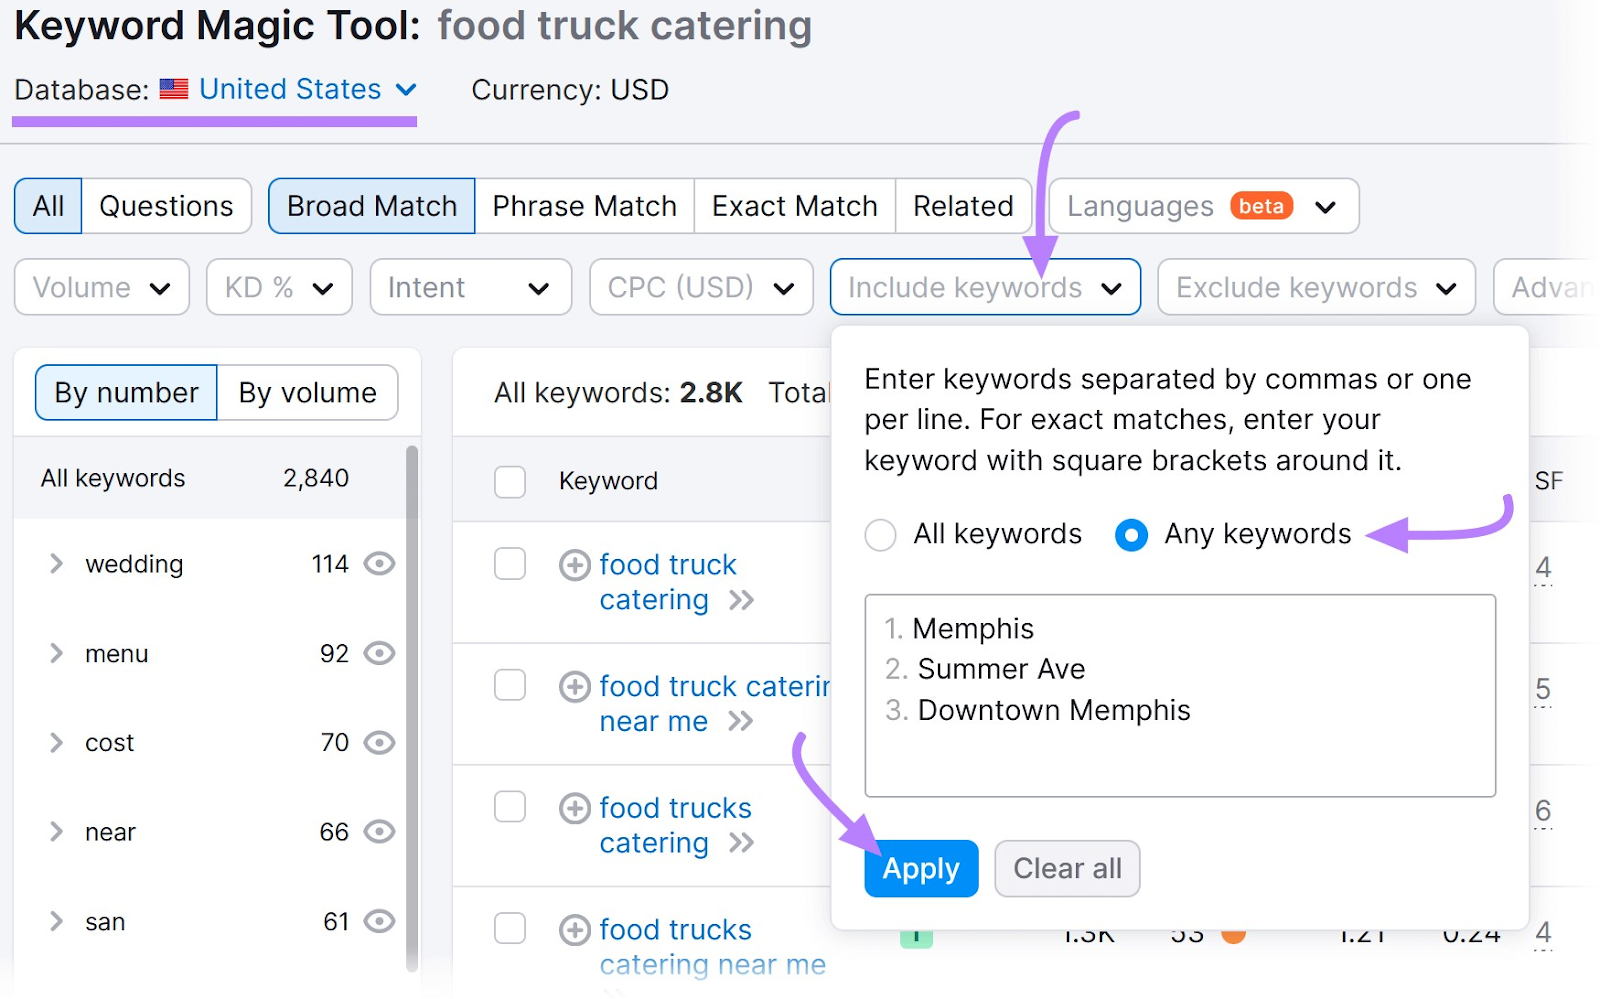Toggle the eye icon for menu group
This screenshot has width=1600, height=999.
click(379, 653)
